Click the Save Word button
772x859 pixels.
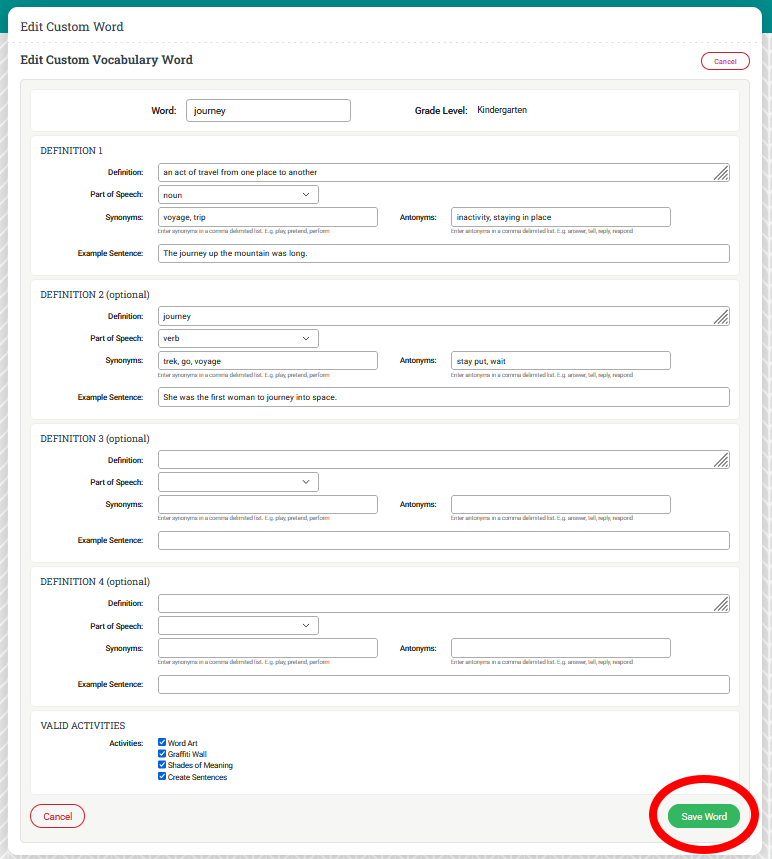tap(704, 816)
